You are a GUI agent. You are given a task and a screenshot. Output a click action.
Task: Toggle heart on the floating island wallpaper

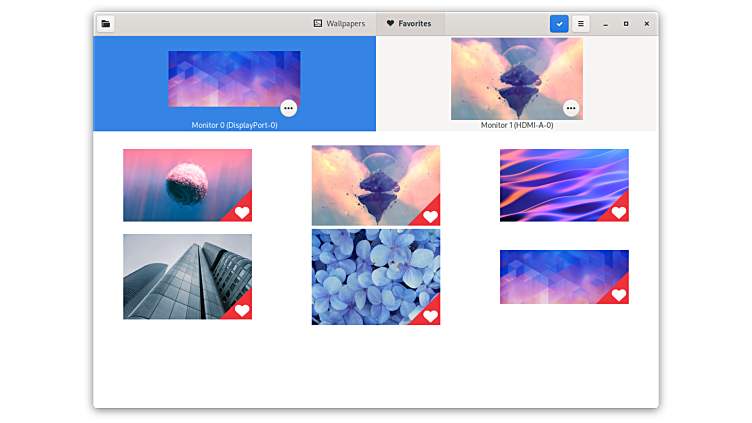point(430,216)
